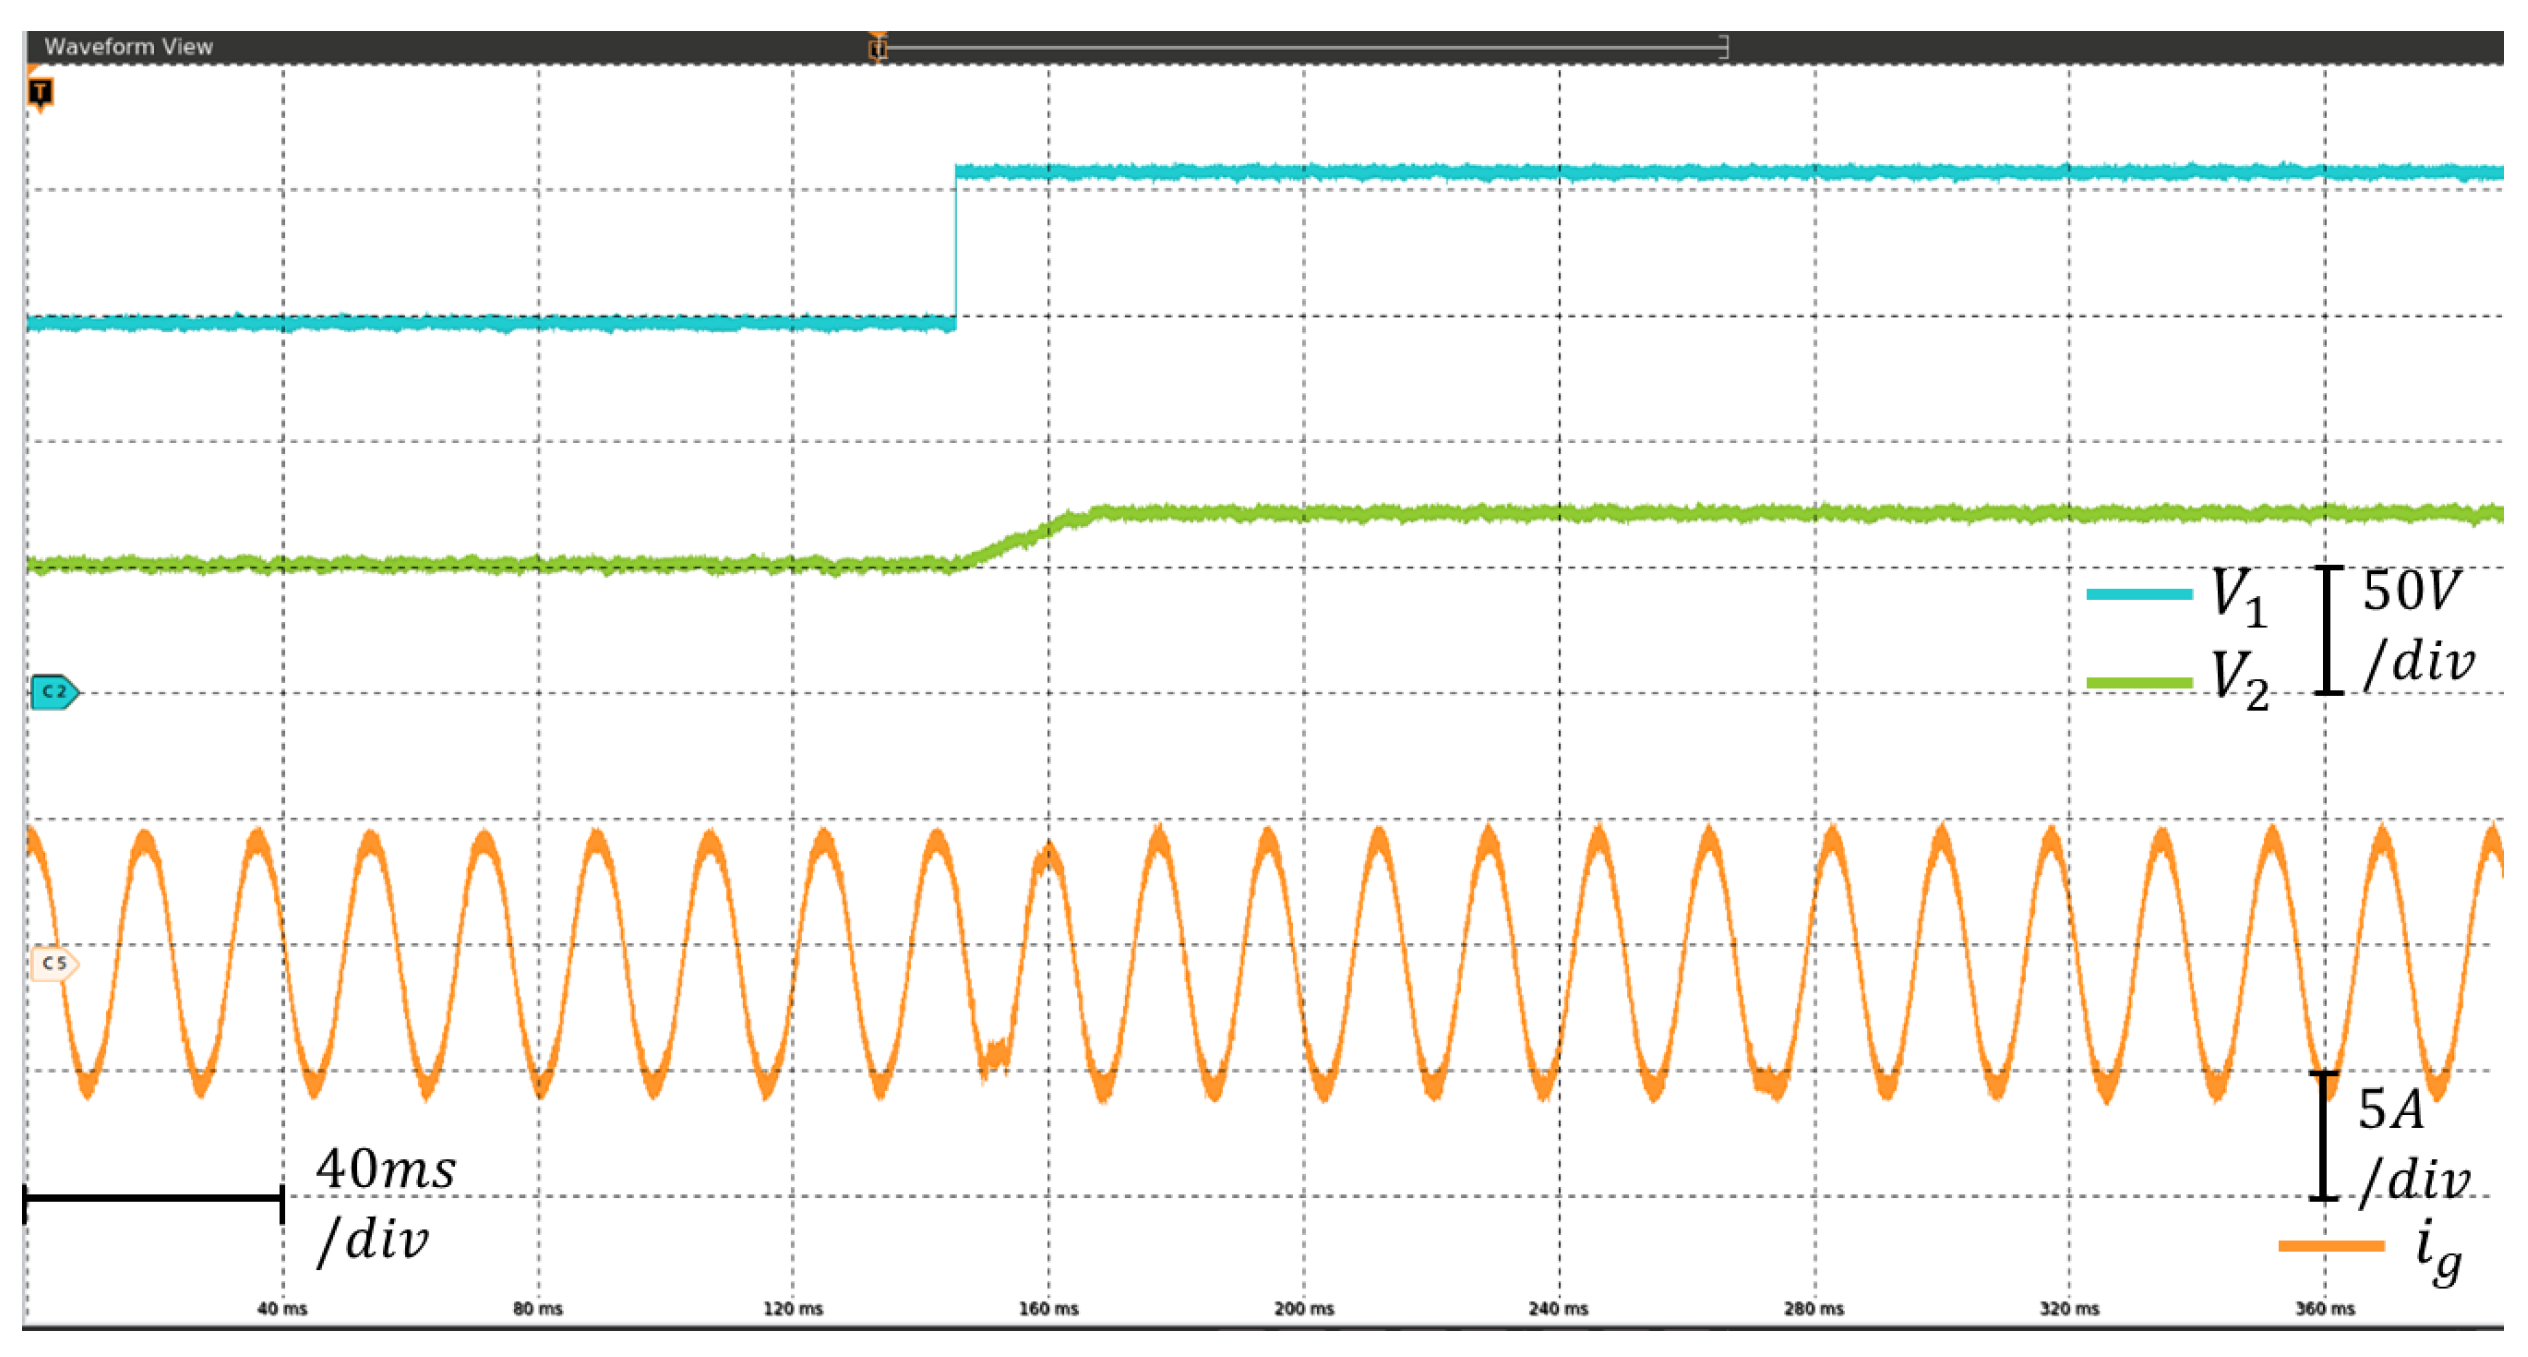Click the 5A/div scale label
This screenshot has height=1357, width=2528.
pyautogui.click(x=2412, y=1145)
